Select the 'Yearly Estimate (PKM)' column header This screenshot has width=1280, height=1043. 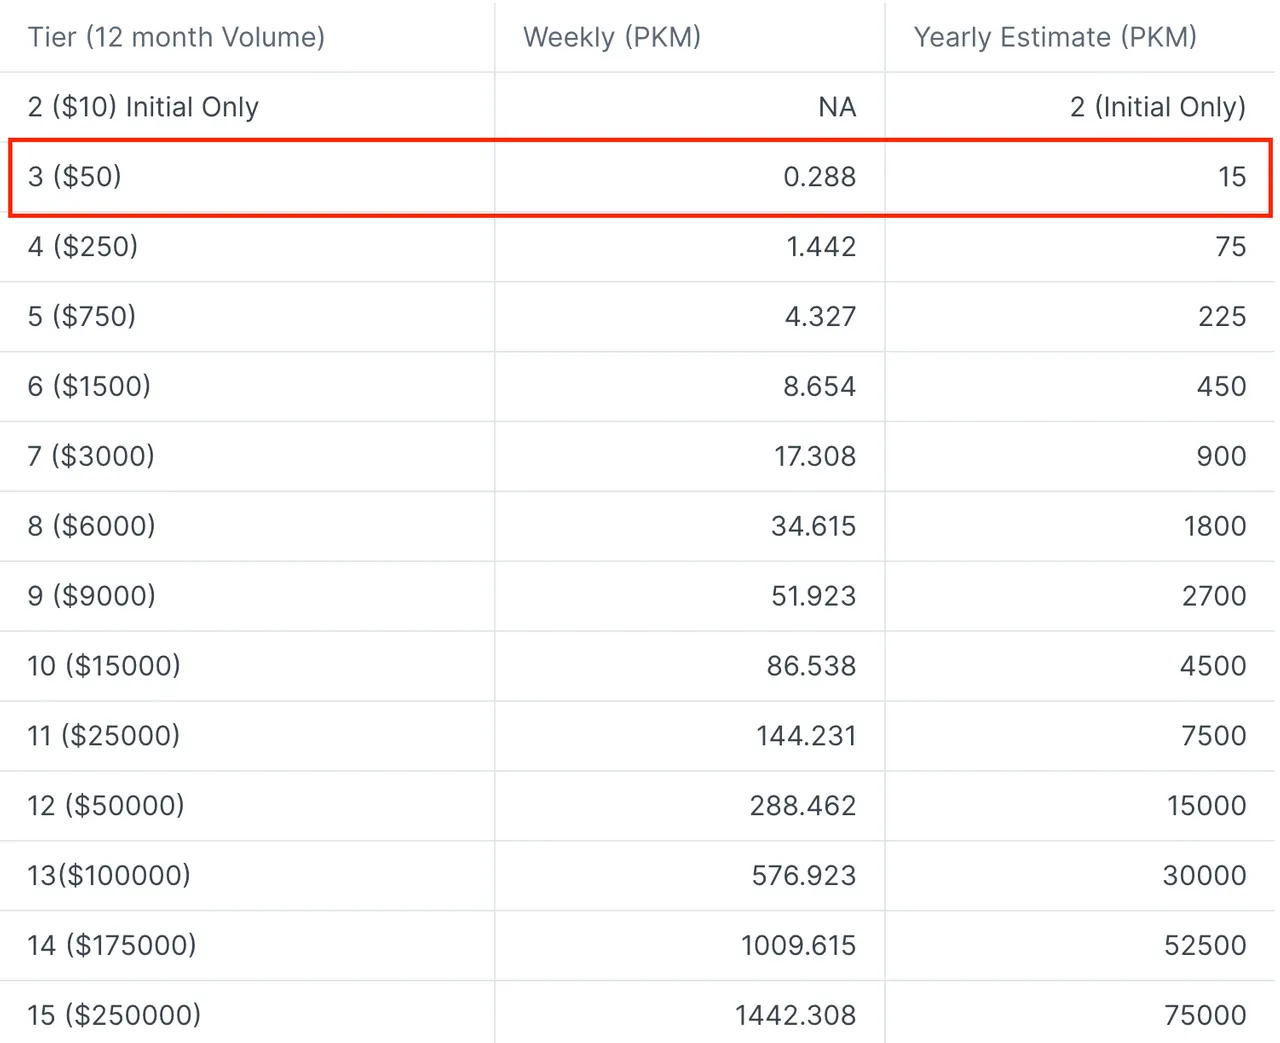(x=1055, y=37)
